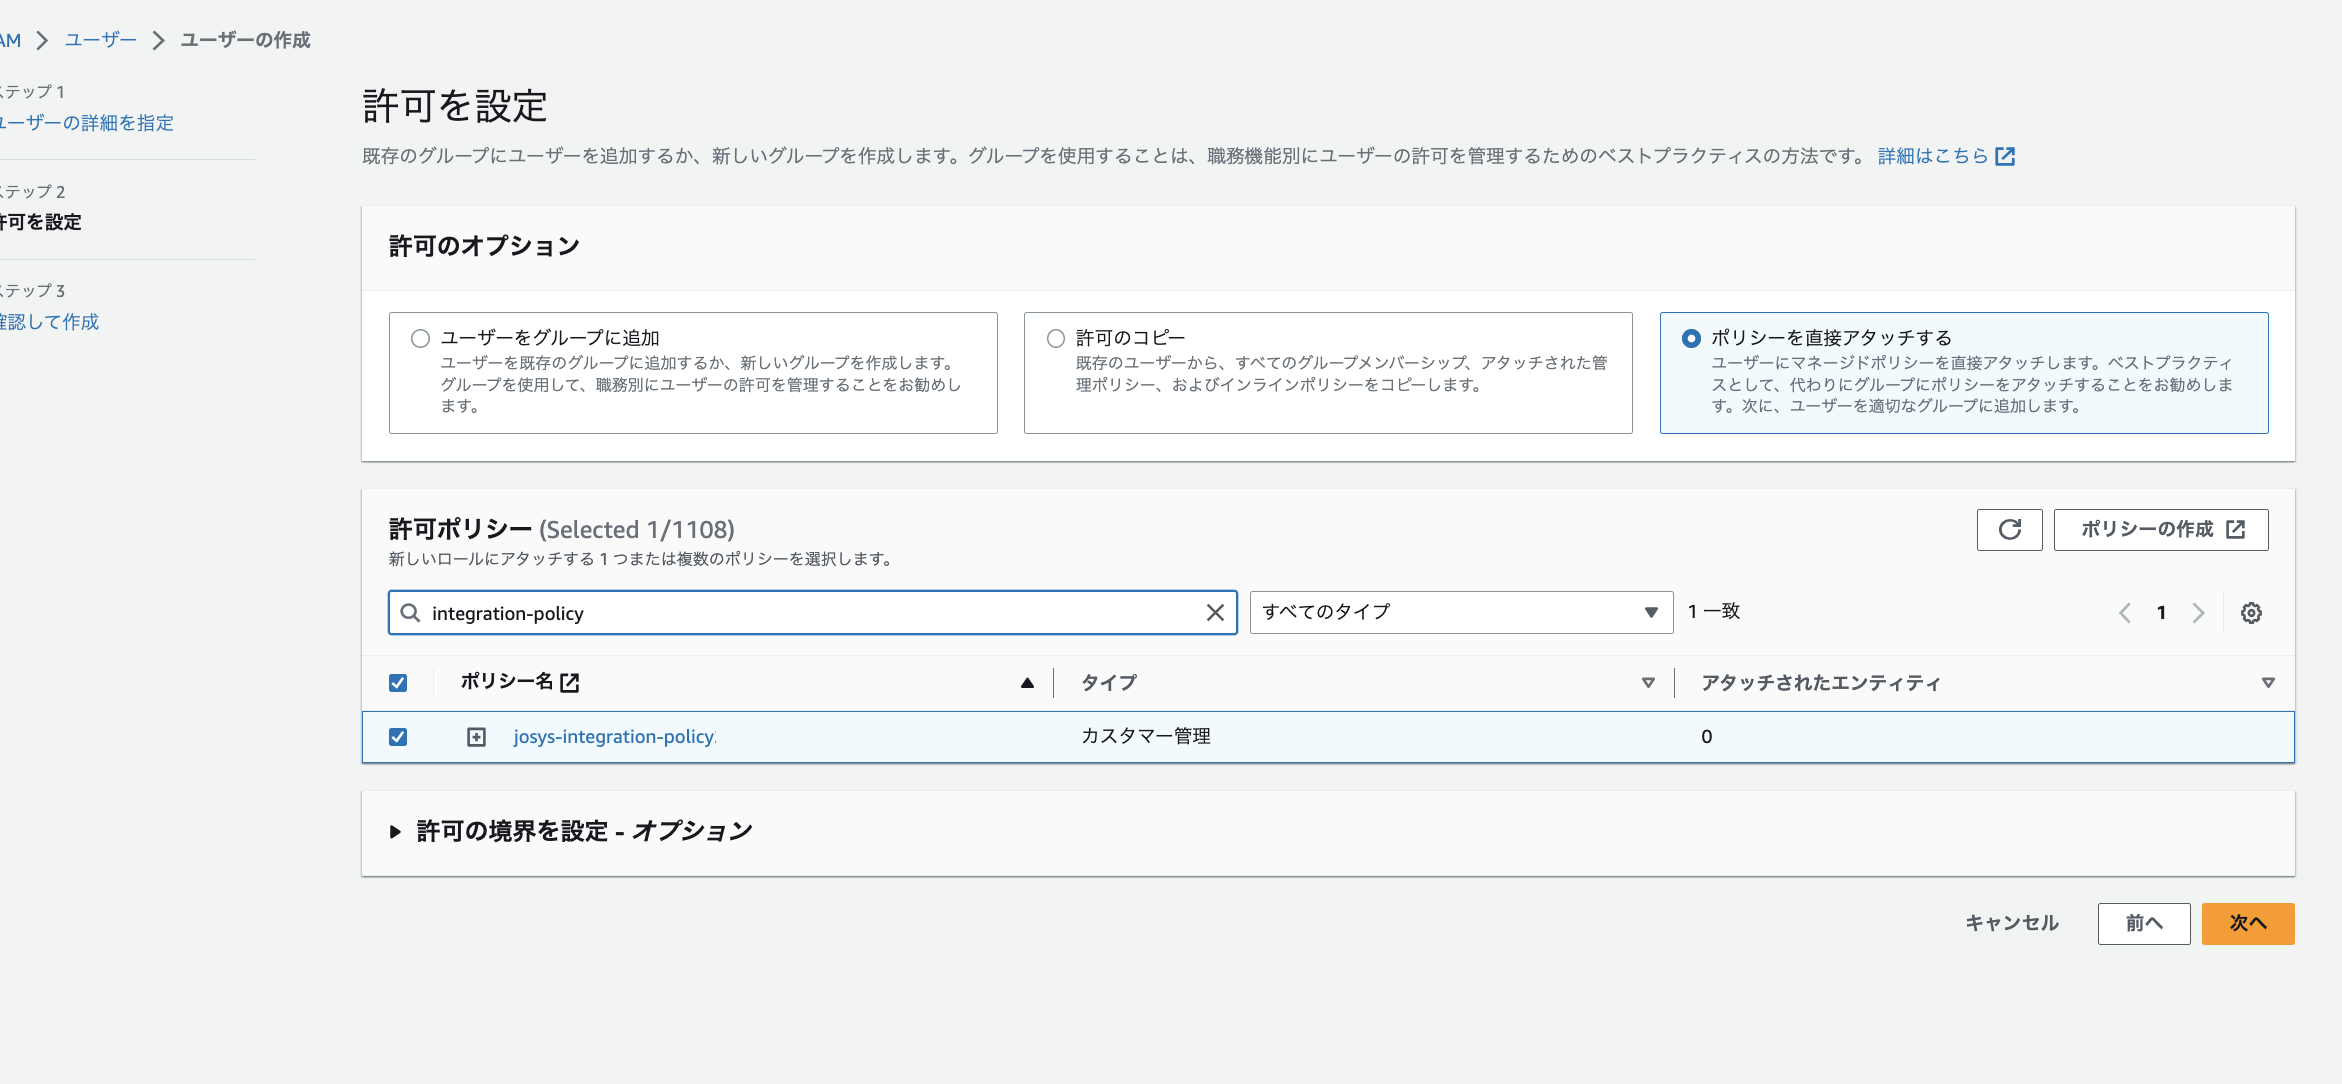This screenshot has height=1084, width=2342.
Task: Clear the policy search with the X icon
Action: point(1215,613)
